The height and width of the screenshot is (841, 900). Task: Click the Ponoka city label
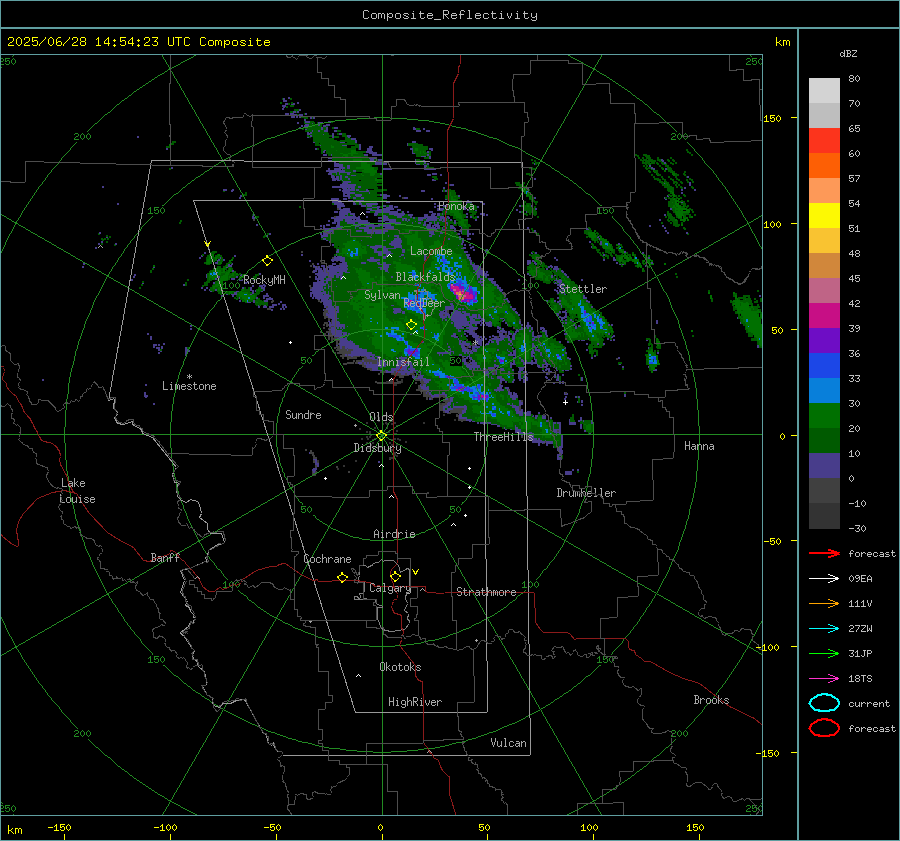(x=456, y=206)
